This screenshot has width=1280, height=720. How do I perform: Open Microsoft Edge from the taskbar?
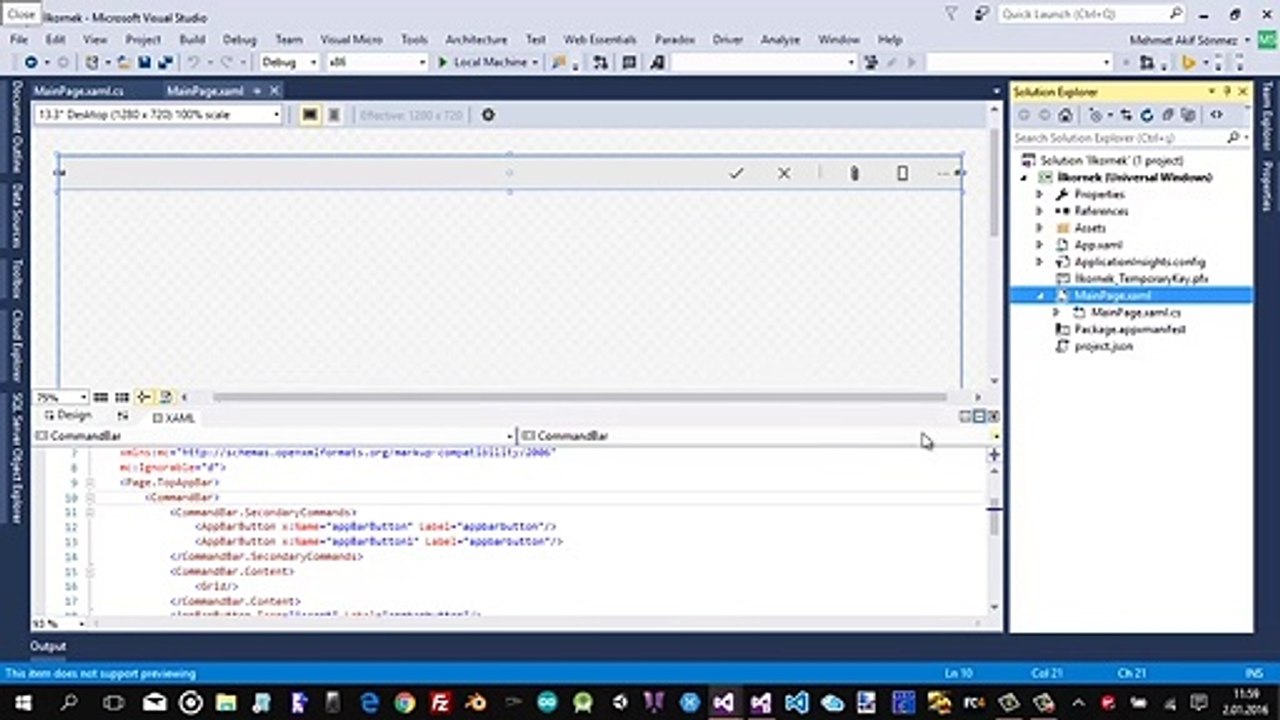pyautogui.click(x=368, y=702)
